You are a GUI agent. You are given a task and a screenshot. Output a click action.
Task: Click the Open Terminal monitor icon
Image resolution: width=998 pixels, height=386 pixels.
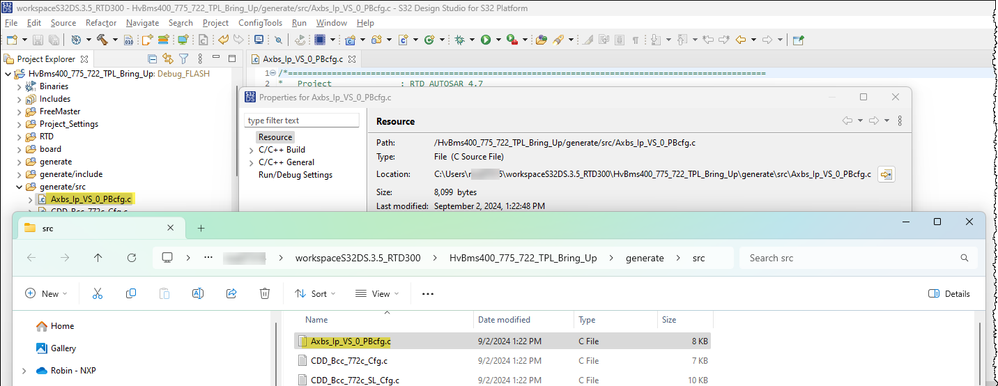(x=258, y=39)
